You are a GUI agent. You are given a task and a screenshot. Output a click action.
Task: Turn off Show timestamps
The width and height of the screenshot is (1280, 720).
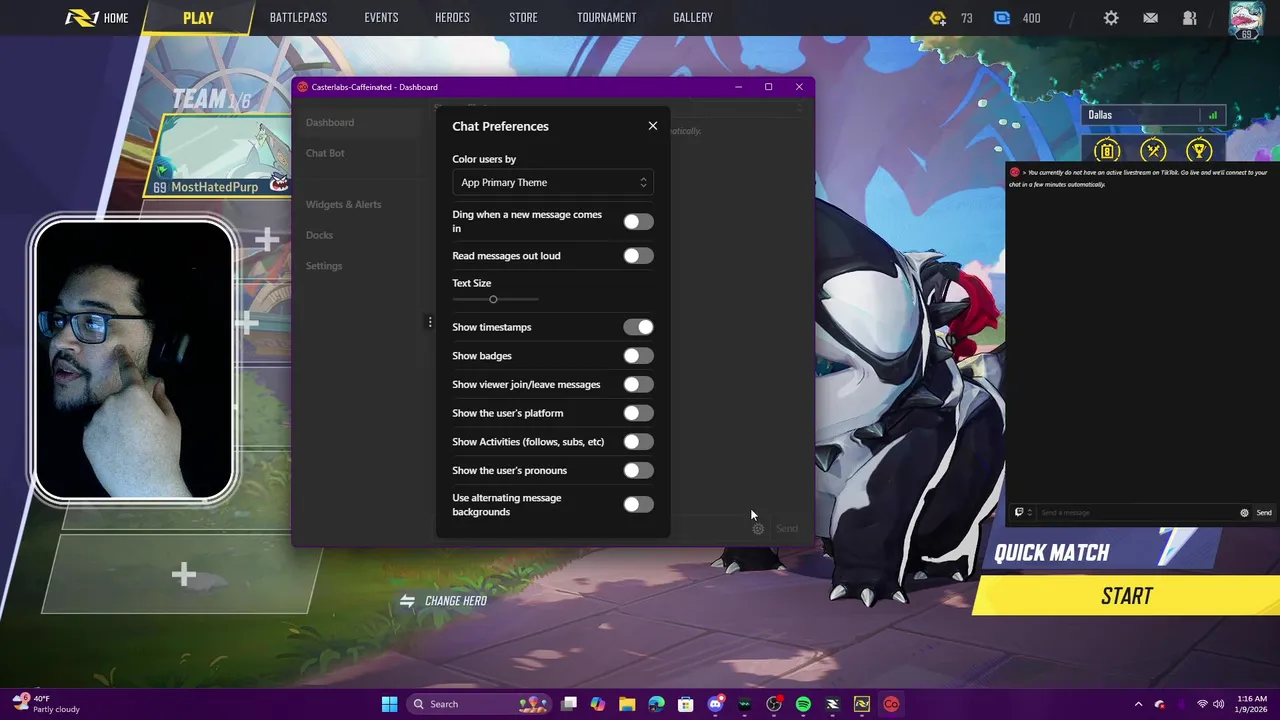click(x=638, y=327)
